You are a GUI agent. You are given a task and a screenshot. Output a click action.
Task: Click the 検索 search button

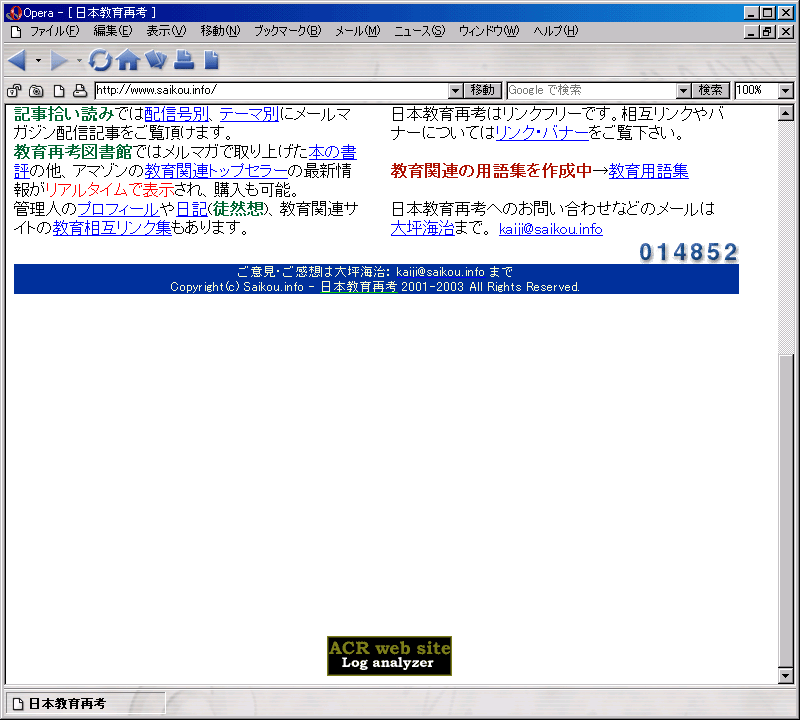(x=711, y=91)
